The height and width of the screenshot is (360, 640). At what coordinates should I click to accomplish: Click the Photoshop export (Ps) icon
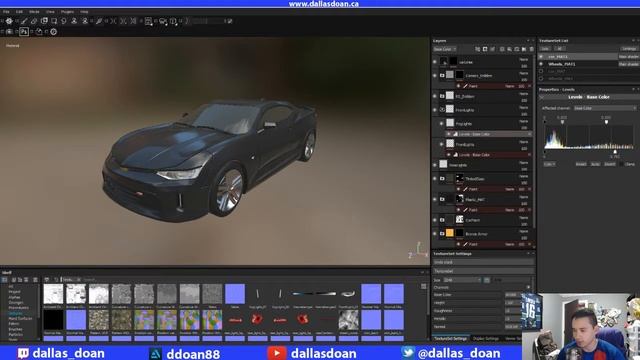(x=24, y=31)
